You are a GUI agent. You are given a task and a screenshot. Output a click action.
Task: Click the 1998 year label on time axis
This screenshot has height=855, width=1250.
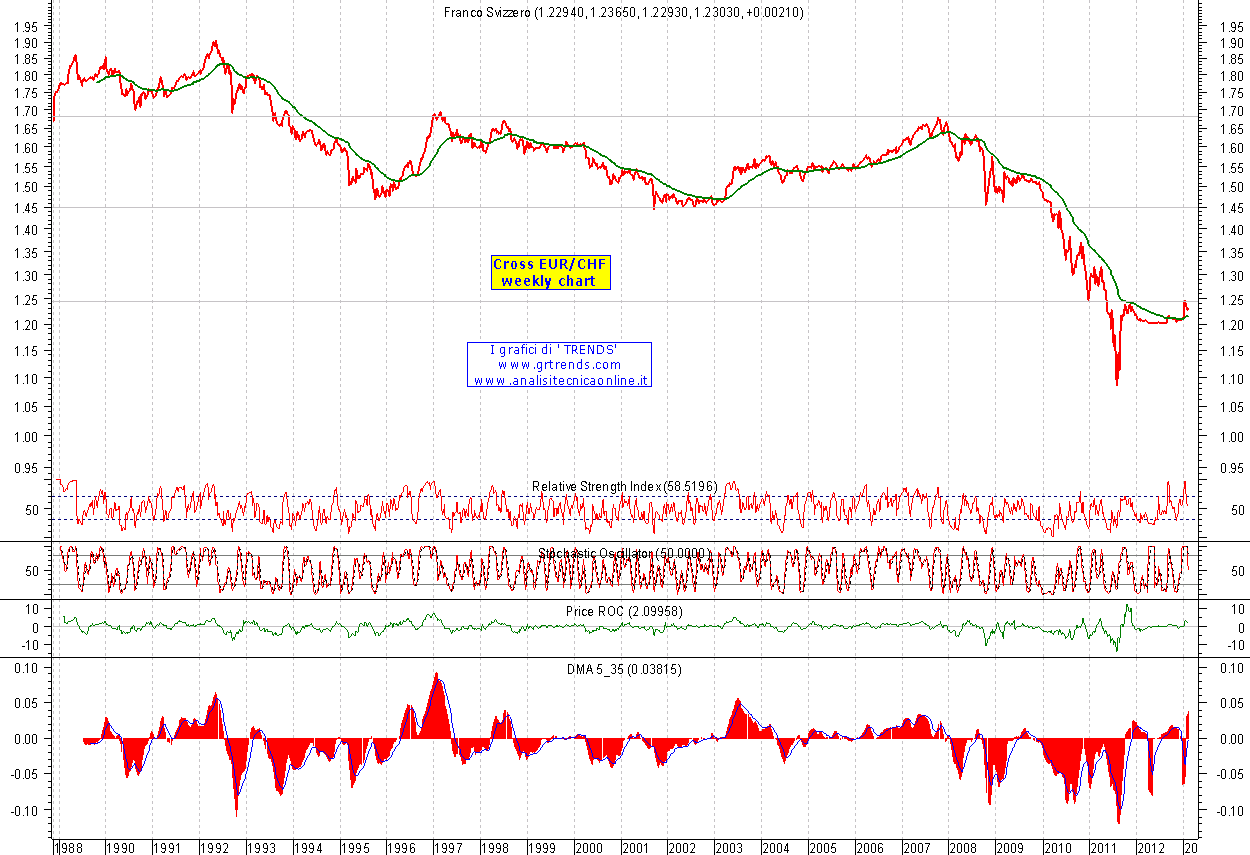496,847
